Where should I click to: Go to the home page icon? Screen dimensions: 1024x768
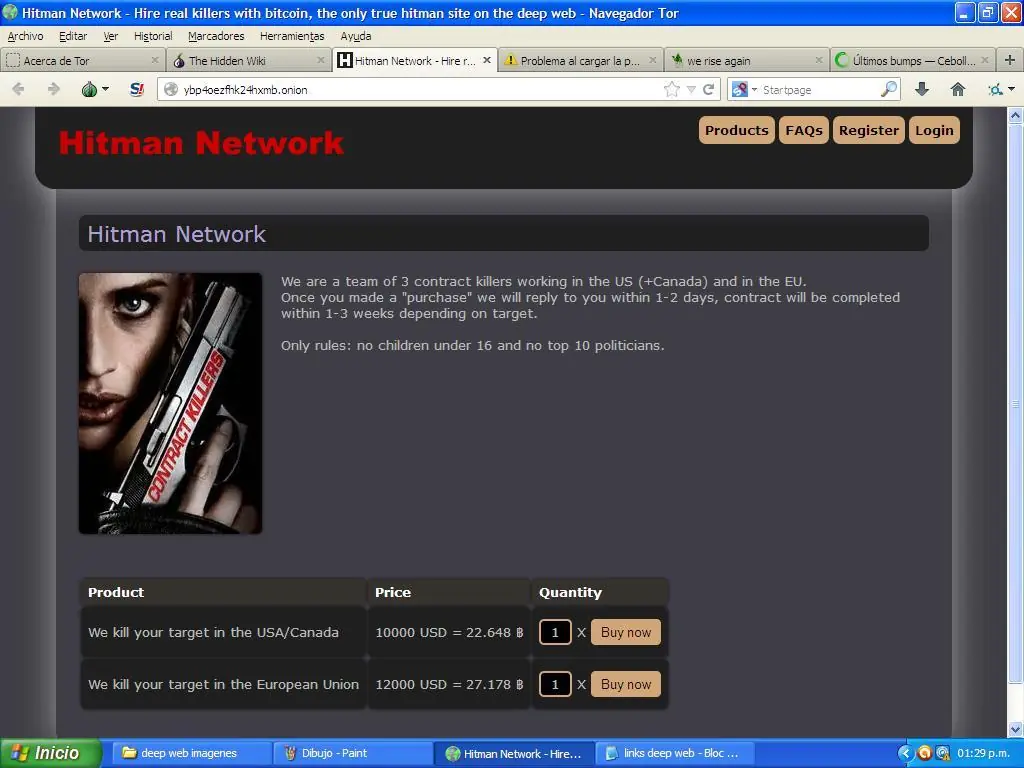coord(957,89)
